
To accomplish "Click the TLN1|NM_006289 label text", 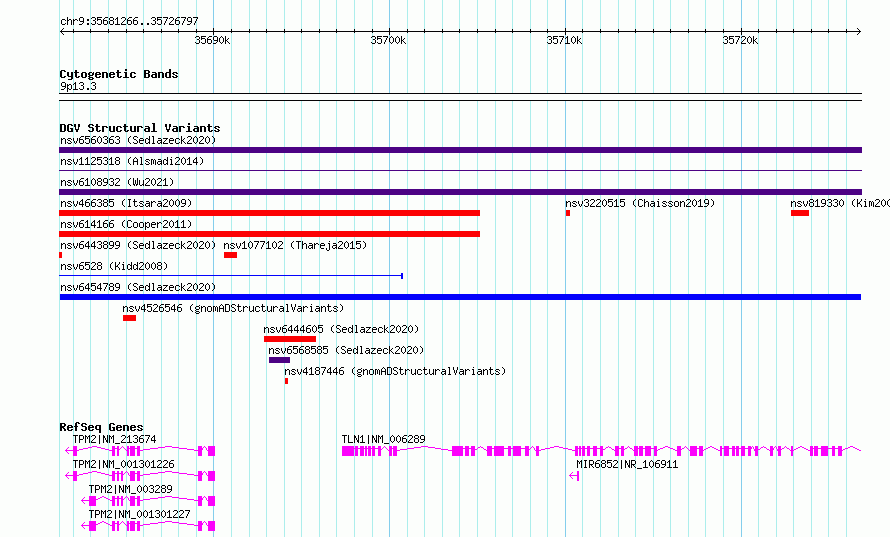I will 383,439.
